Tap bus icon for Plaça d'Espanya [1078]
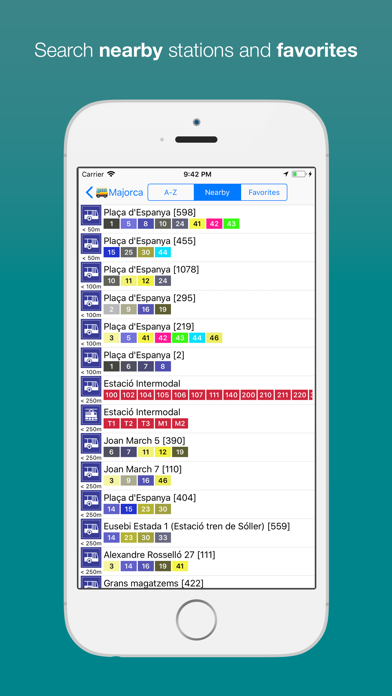The width and height of the screenshot is (392, 696). pyautogui.click(x=91, y=272)
